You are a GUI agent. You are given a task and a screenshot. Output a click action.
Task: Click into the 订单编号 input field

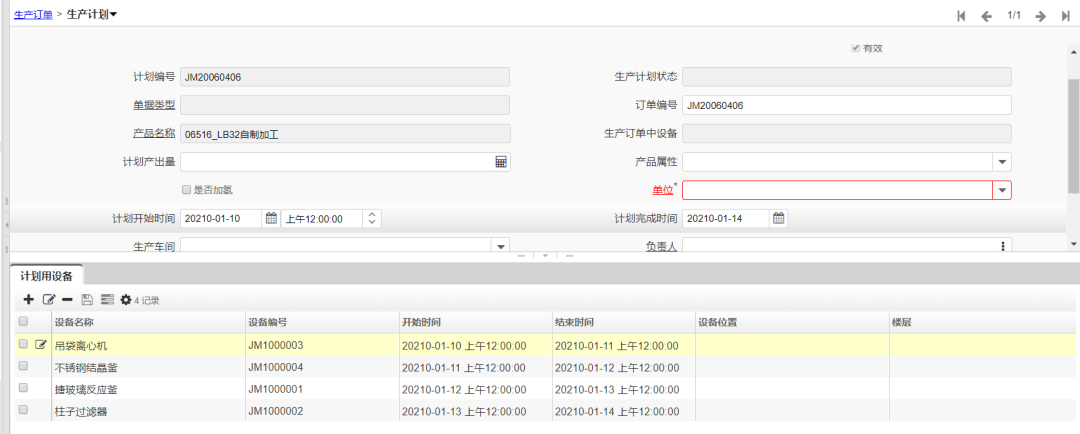[846, 105]
